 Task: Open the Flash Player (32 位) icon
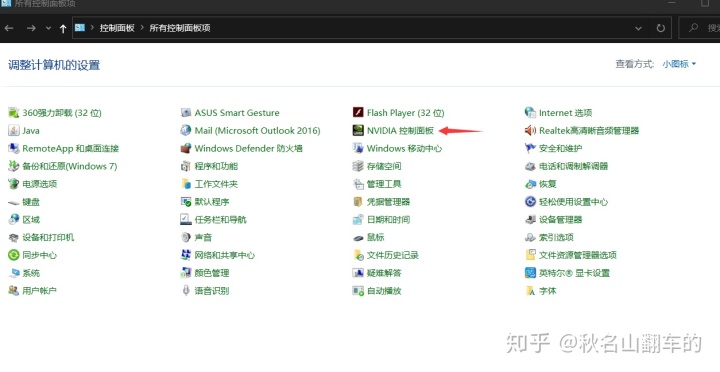coord(358,113)
